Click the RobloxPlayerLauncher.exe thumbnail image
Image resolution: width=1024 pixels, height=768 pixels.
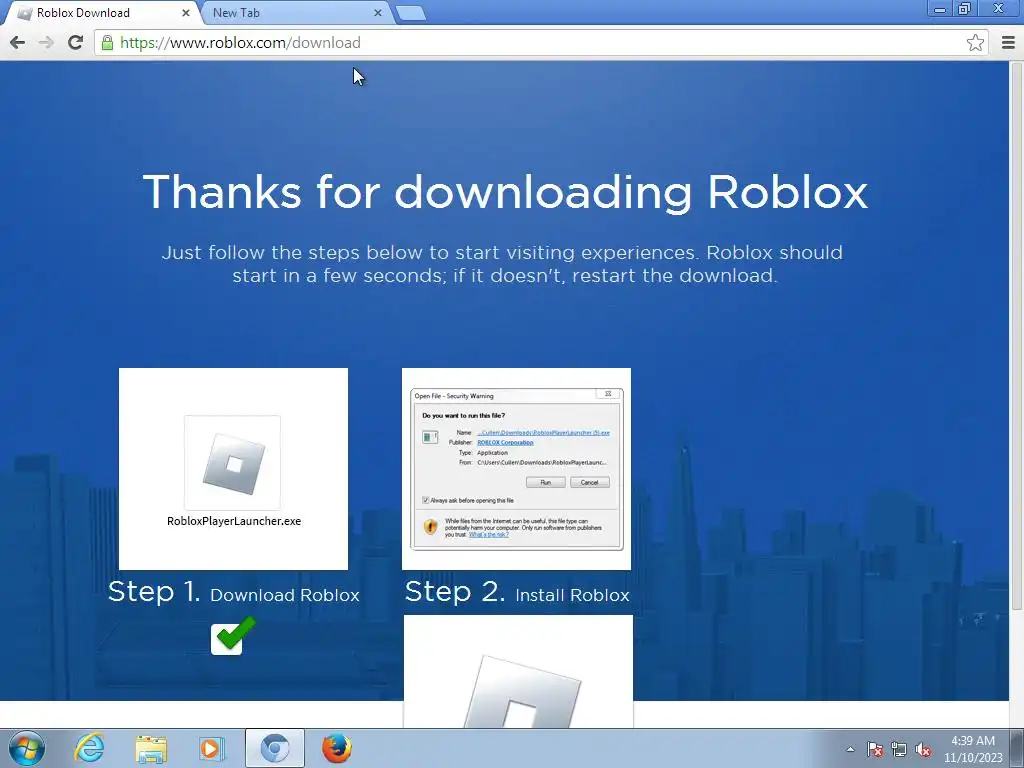tap(233, 468)
